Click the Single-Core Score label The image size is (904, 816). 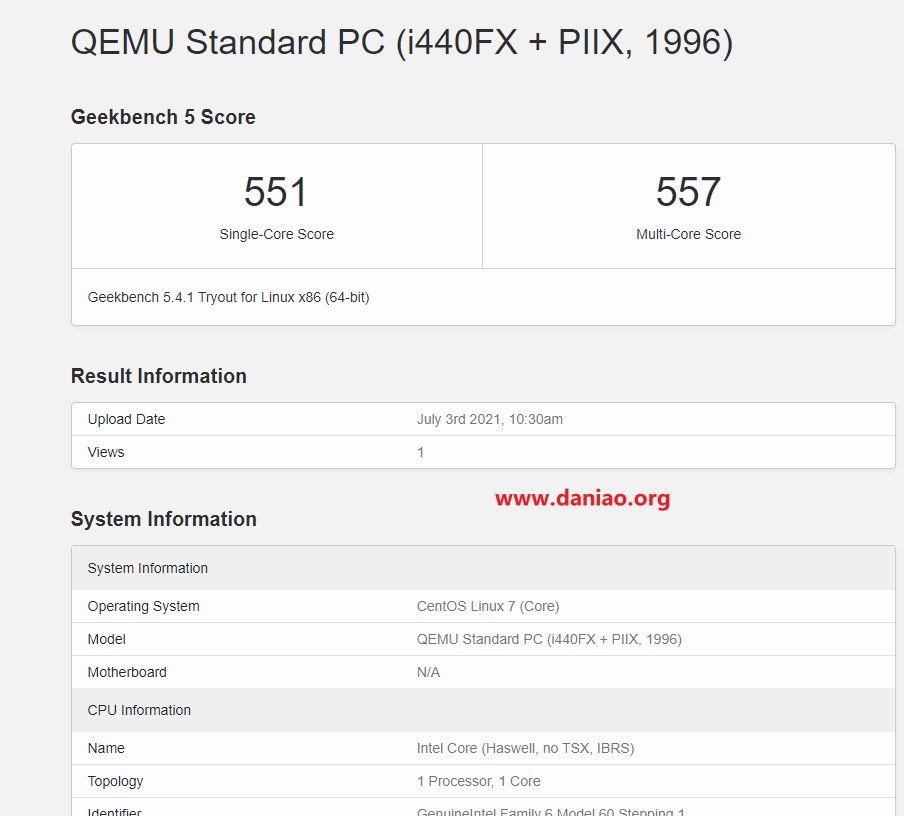coord(277,234)
